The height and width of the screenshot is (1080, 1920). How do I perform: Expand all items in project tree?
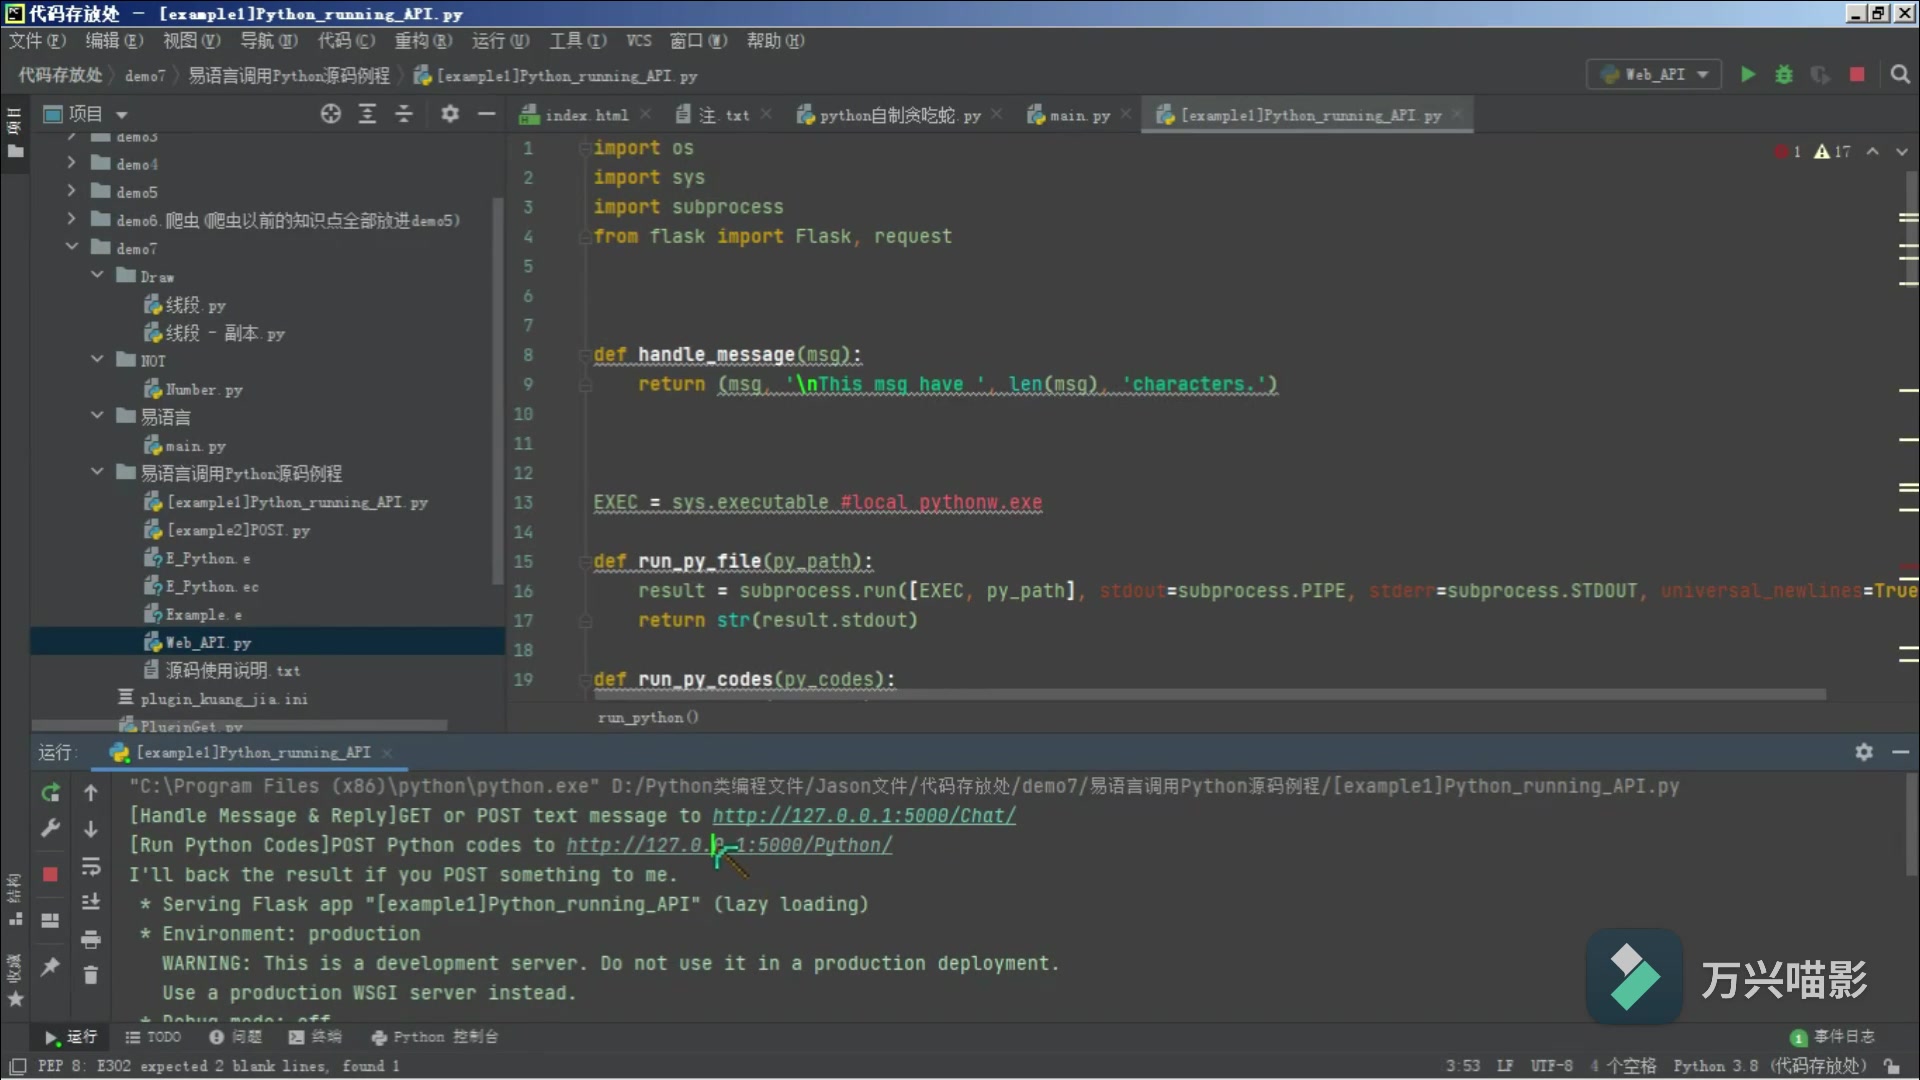(x=367, y=114)
